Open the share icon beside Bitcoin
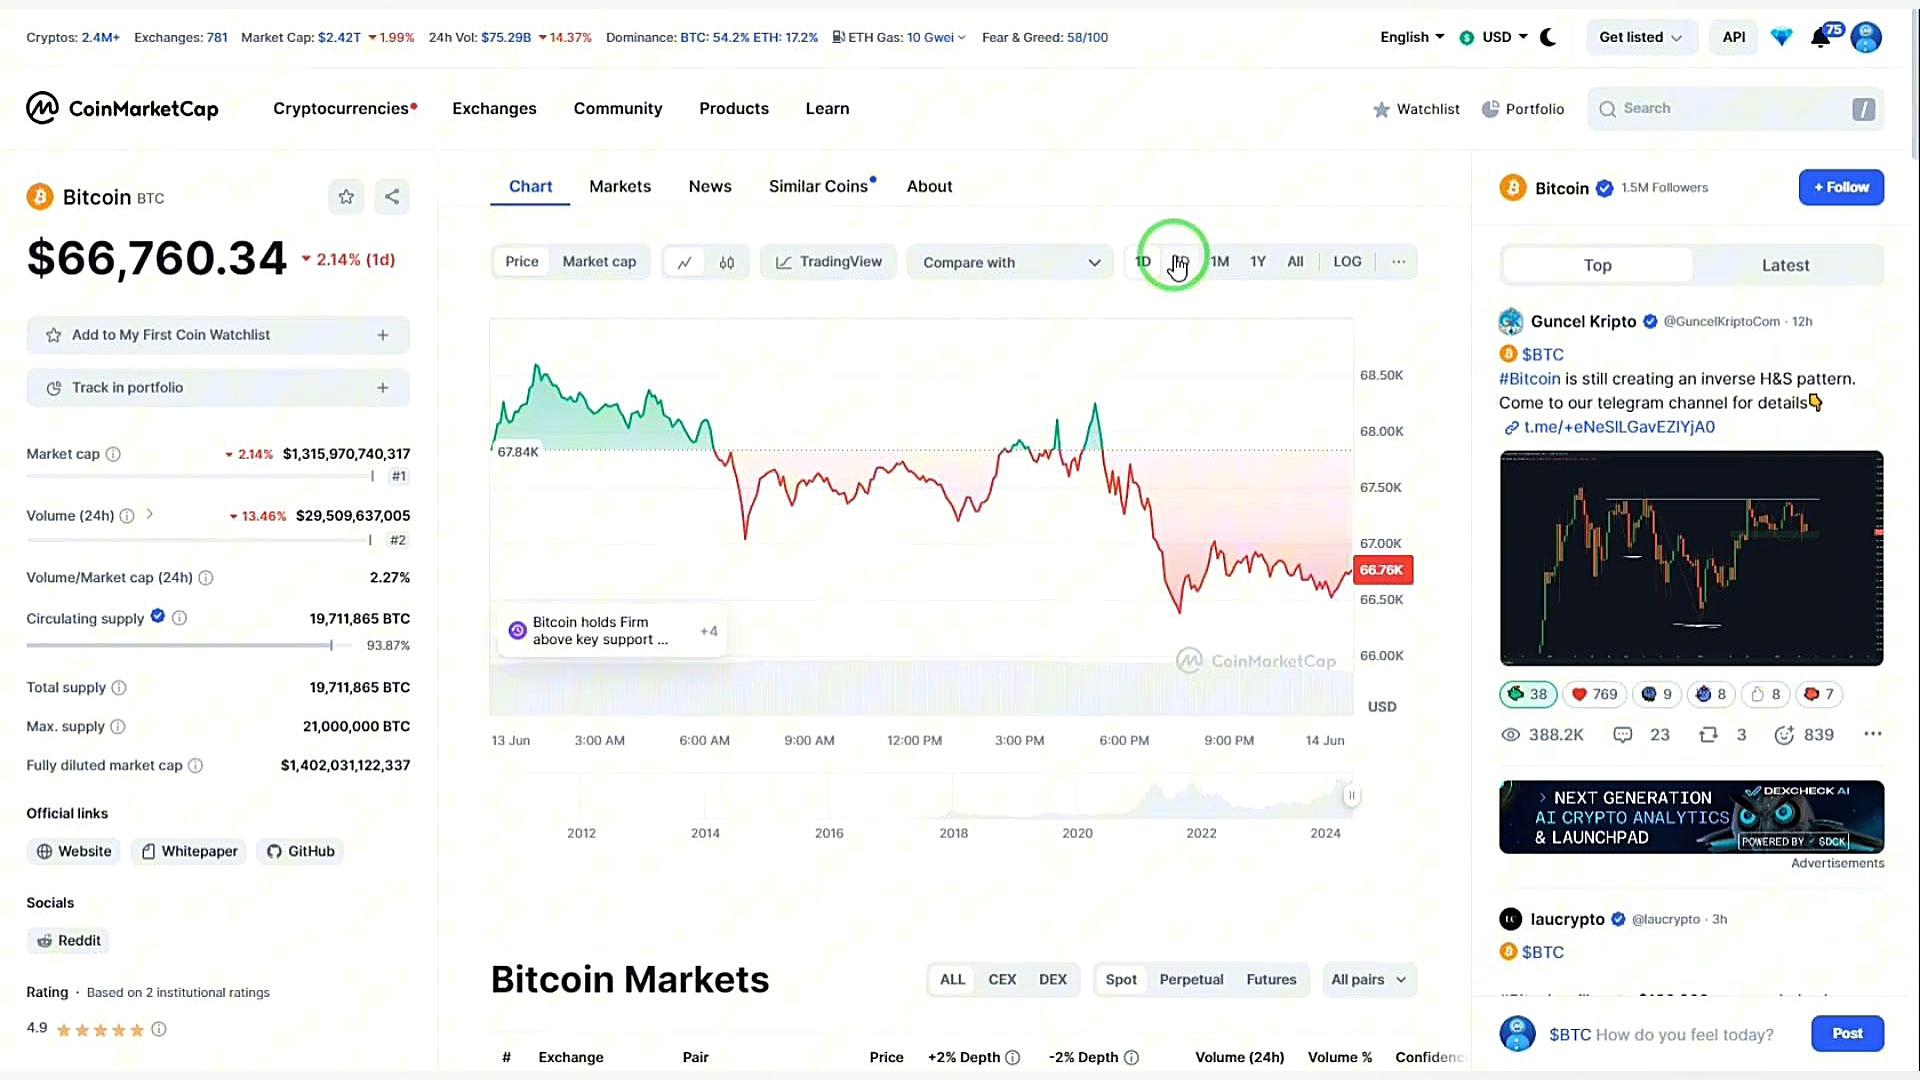This screenshot has width=1920, height=1080. point(392,197)
